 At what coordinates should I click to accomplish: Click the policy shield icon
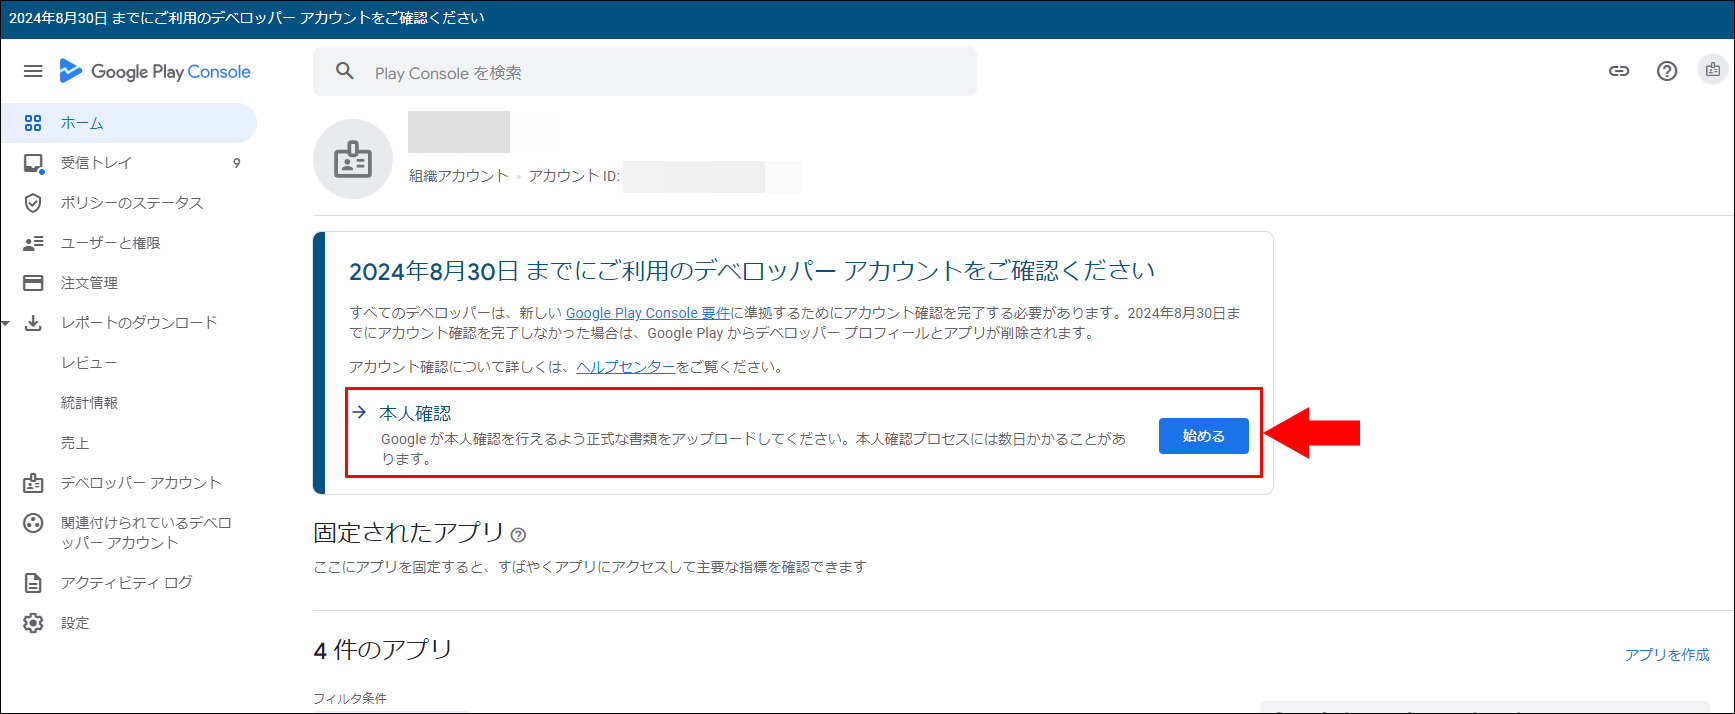click(33, 203)
